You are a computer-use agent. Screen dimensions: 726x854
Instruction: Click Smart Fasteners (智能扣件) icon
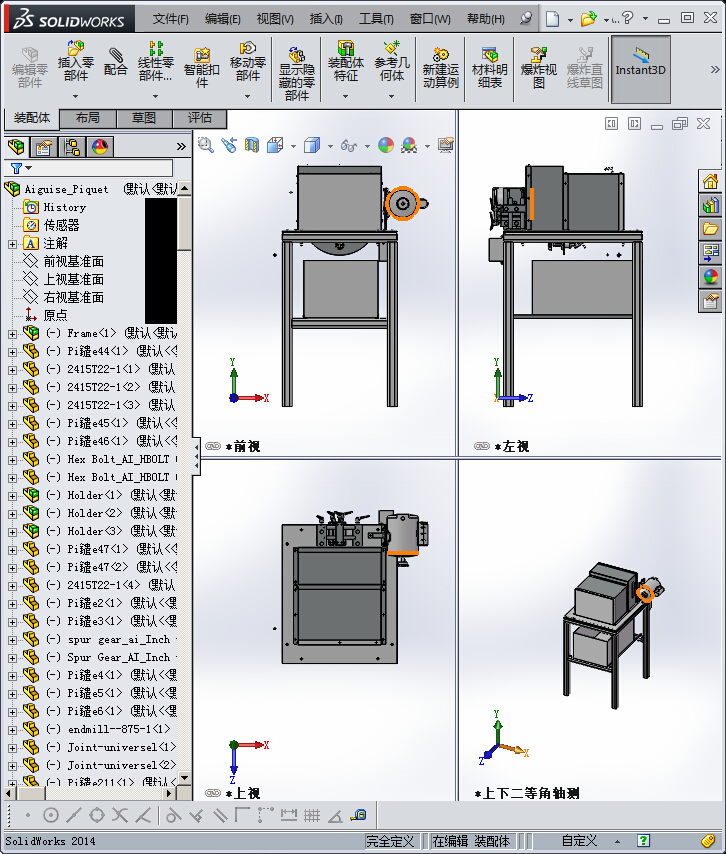[202, 68]
